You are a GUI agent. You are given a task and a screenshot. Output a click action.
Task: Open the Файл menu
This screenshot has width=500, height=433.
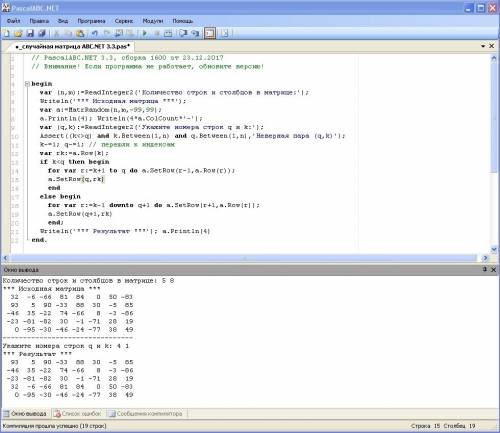(13, 21)
